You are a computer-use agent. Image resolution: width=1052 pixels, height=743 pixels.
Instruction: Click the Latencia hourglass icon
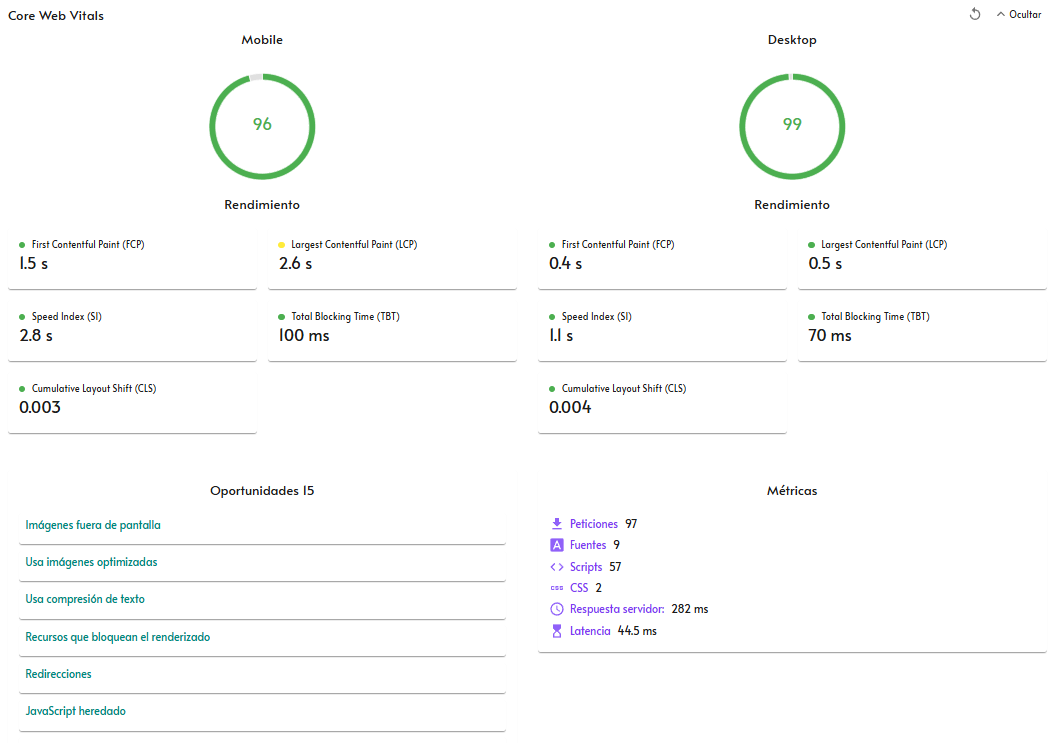coord(557,631)
